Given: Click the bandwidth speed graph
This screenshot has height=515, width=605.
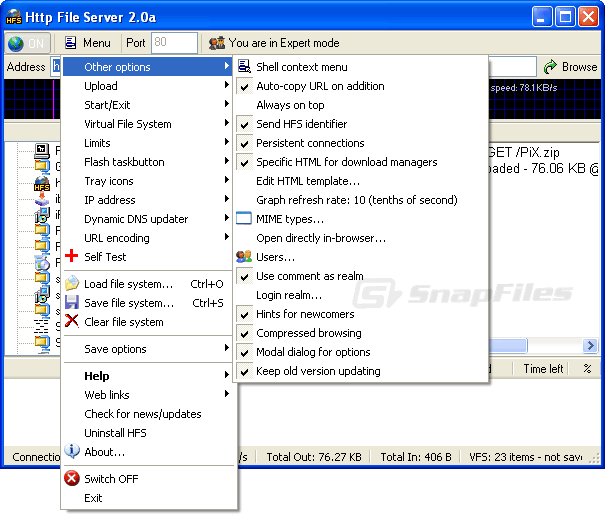Looking at the screenshot, I should point(544,99).
